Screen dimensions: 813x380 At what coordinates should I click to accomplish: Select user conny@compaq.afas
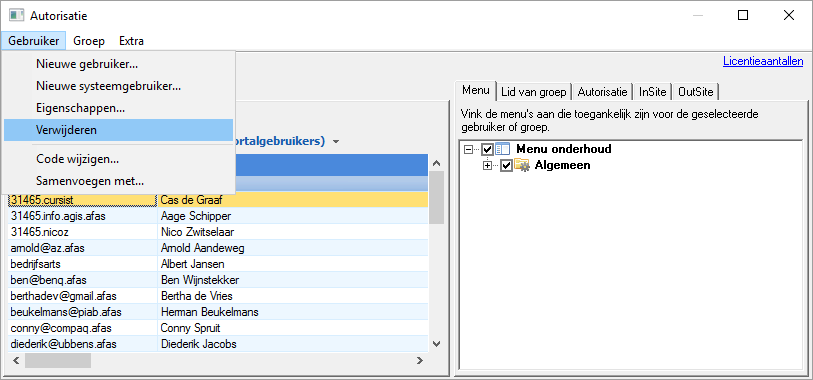[x=82, y=328]
